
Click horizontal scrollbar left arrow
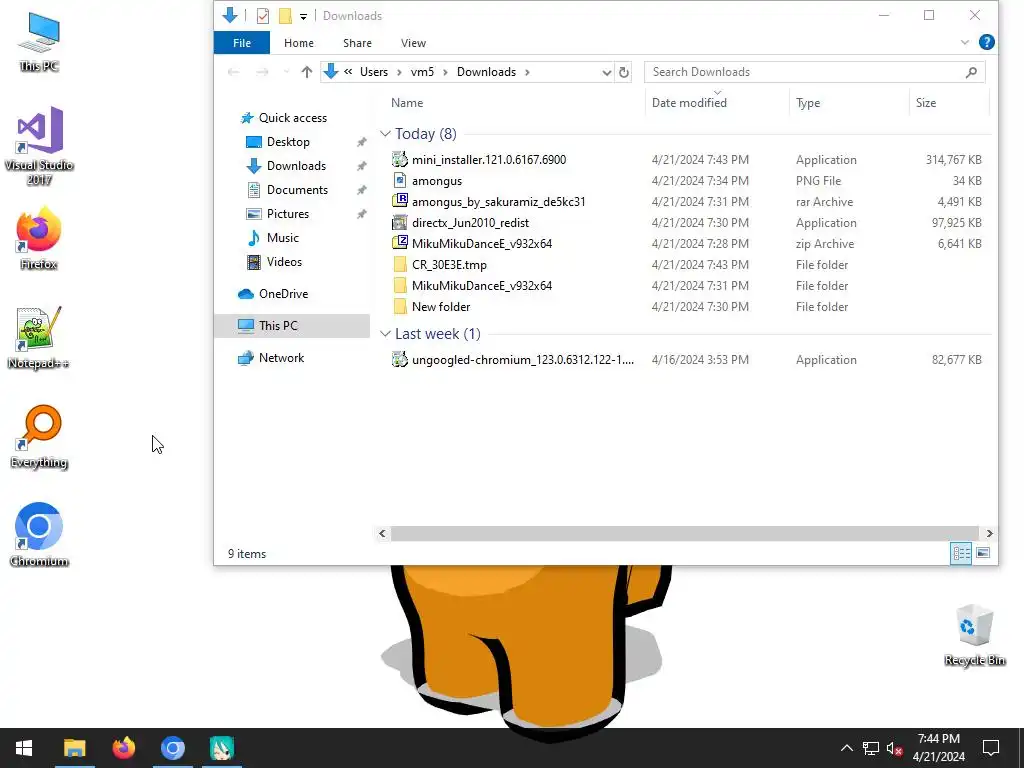(383, 534)
